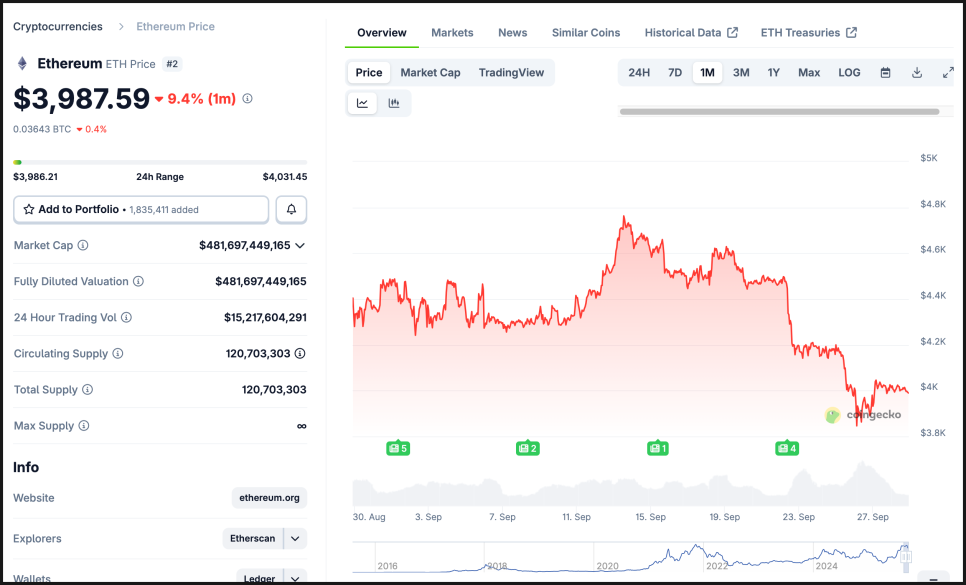Click the 24h Range progress bar
Screen dimensions: 966x585
(x=160, y=163)
